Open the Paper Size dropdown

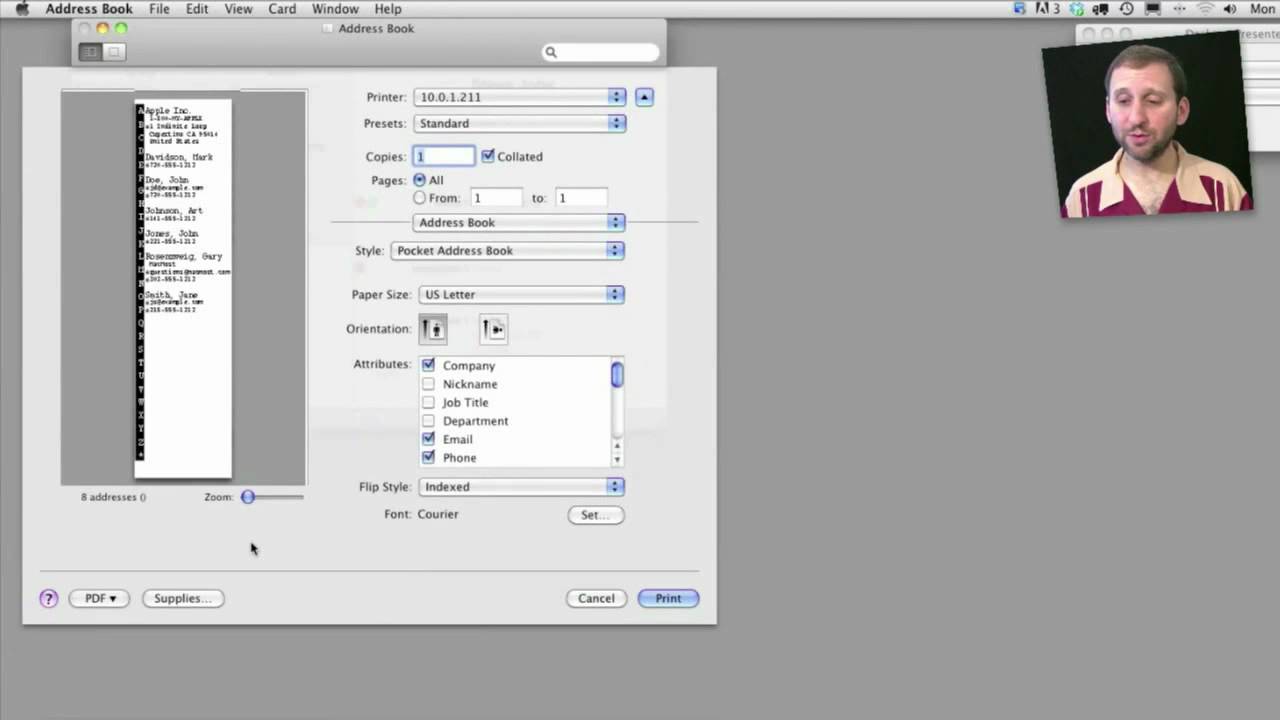pyautogui.click(x=521, y=294)
